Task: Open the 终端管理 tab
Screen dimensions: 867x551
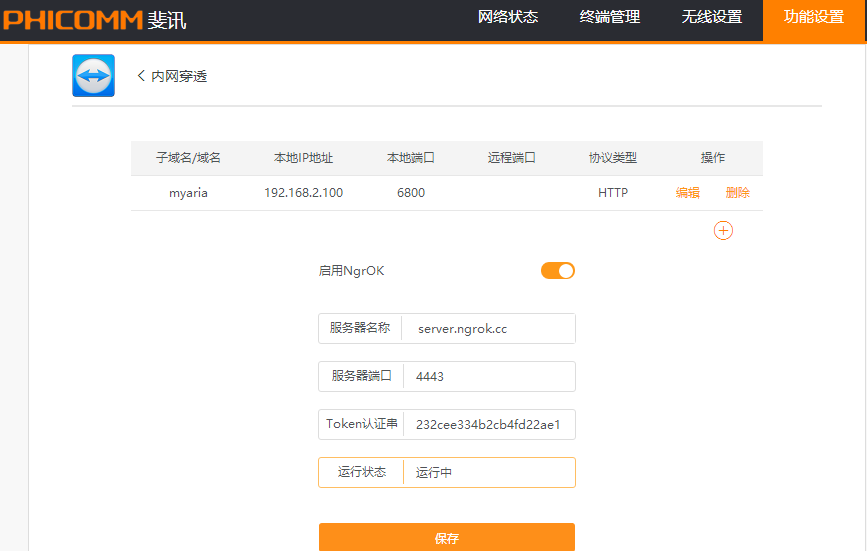Action: [x=610, y=17]
